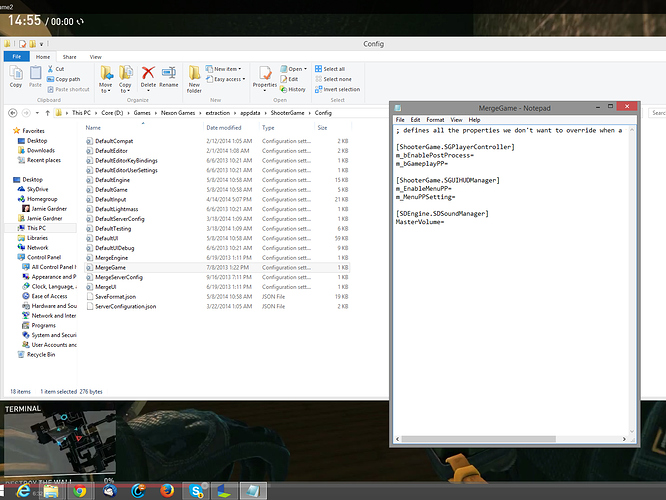This screenshot has width=666, height=500.
Task: Open Properties from the ribbon
Action: [265, 75]
